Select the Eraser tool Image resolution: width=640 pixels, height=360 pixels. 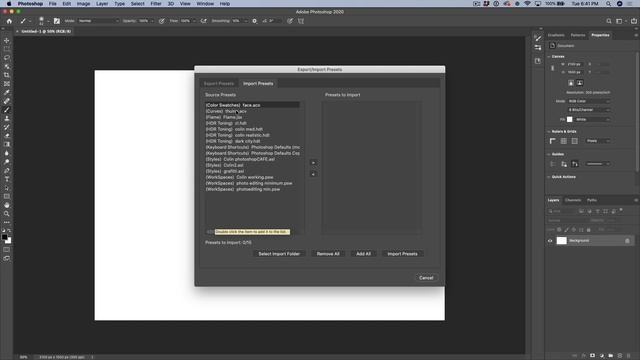click(7, 136)
